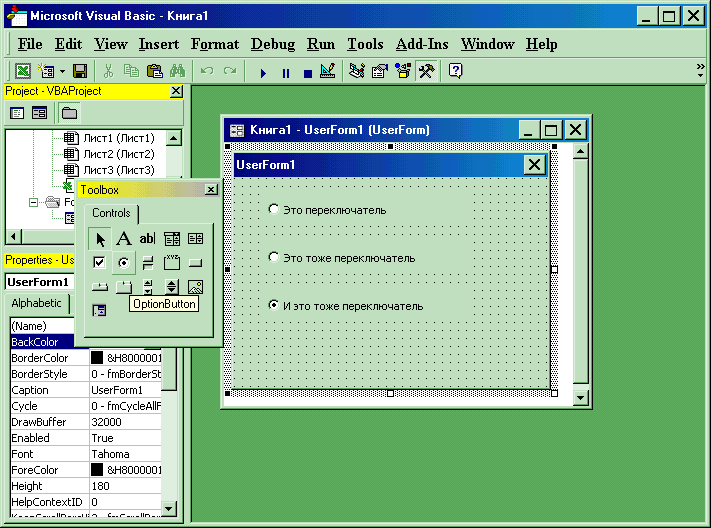Open the Project Explorer toolbar icon
Screen dimensions: 711x528
357,71
